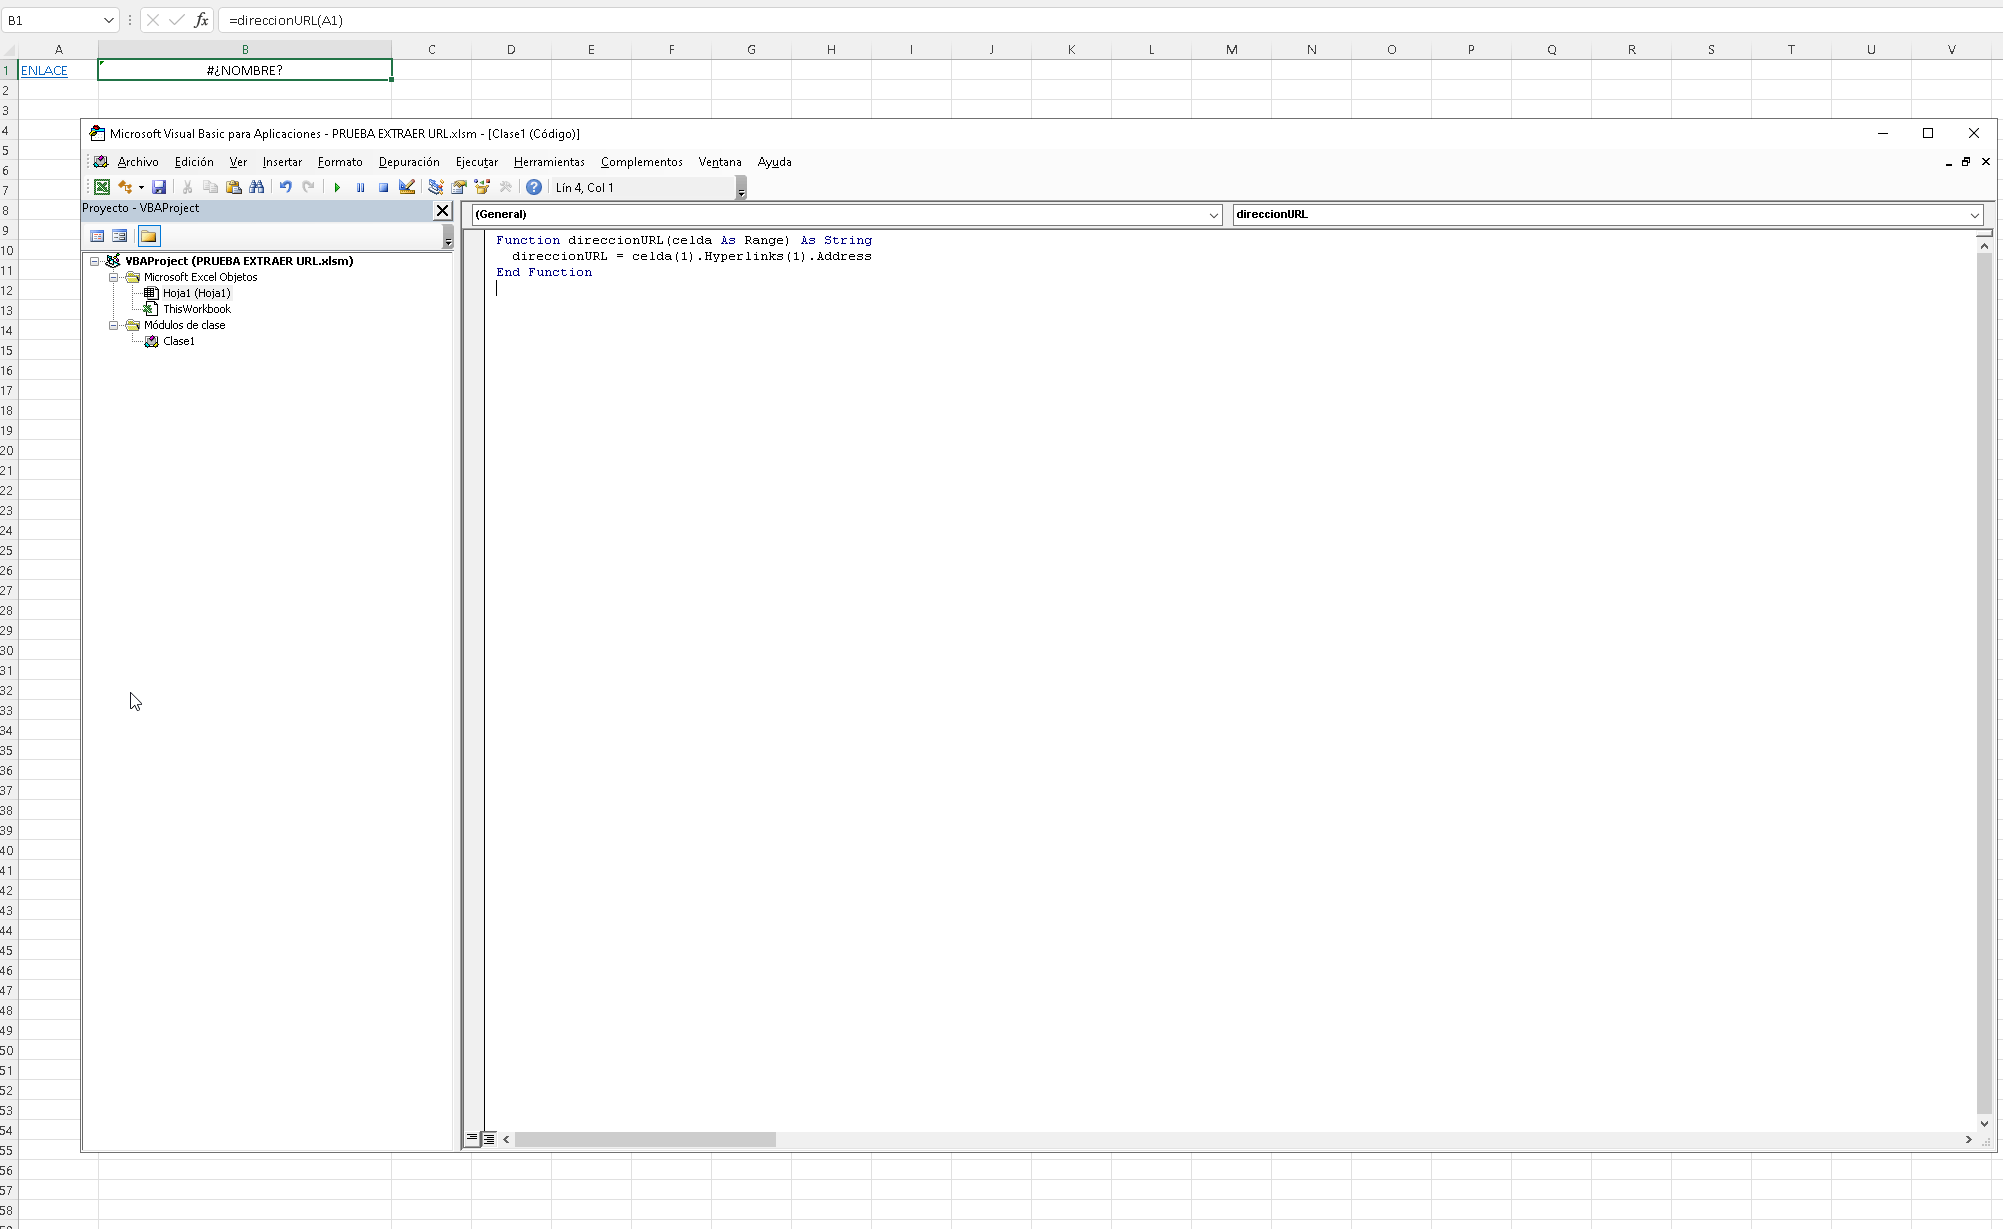Run macro with green play icon
This screenshot has width=2003, height=1229.
[337, 187]
